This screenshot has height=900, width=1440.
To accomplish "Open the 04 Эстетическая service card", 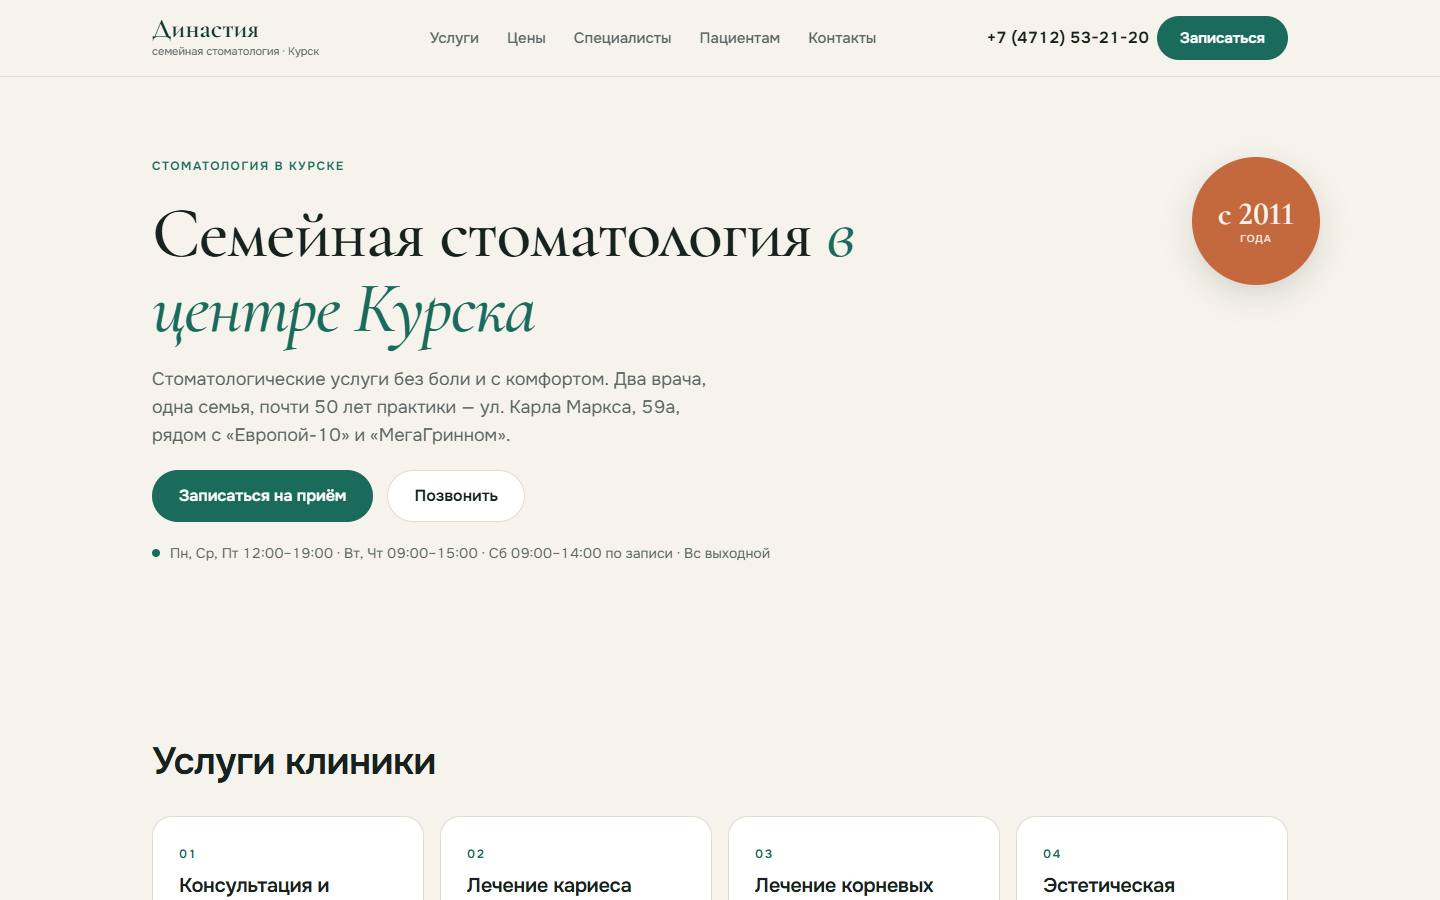I will tap(1152, 858).
